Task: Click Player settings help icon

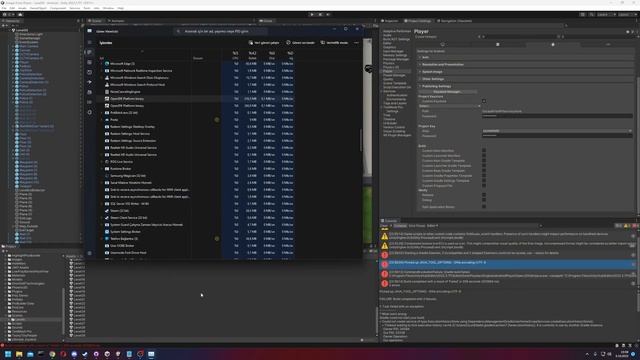Action: coord(628,31)
